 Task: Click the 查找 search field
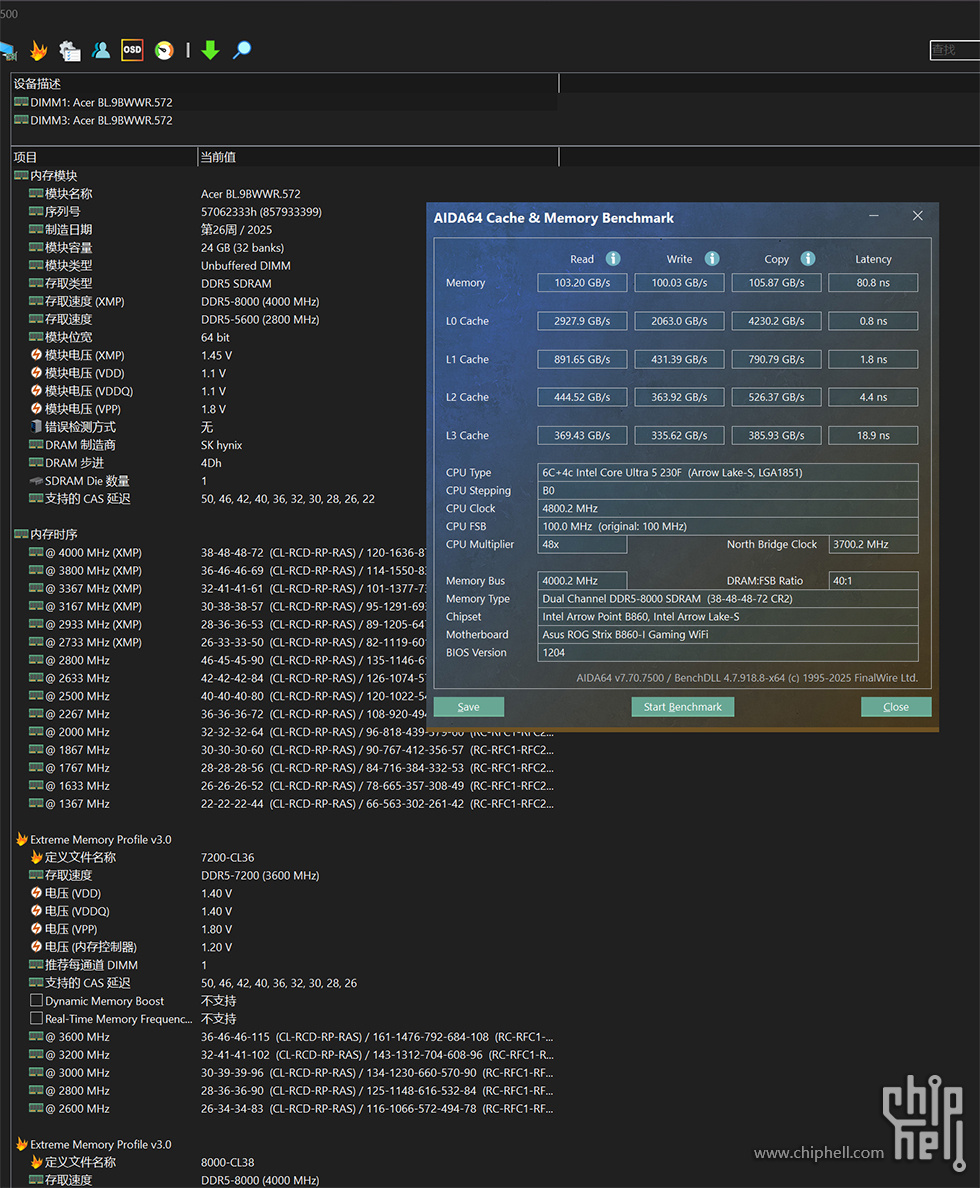pyautogui.click(x=955, y=50)
